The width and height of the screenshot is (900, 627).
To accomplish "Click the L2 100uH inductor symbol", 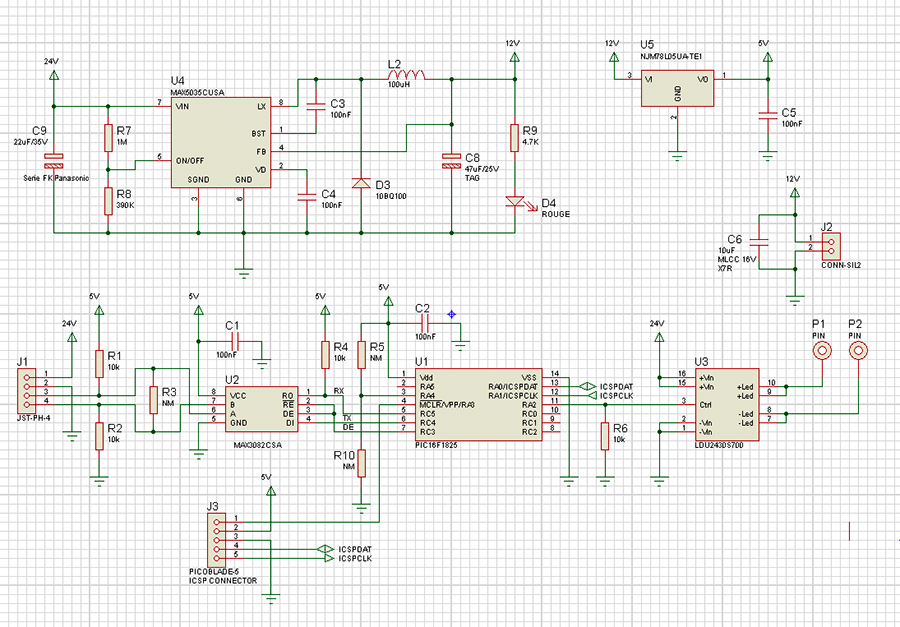I will (x=407, y=76).
